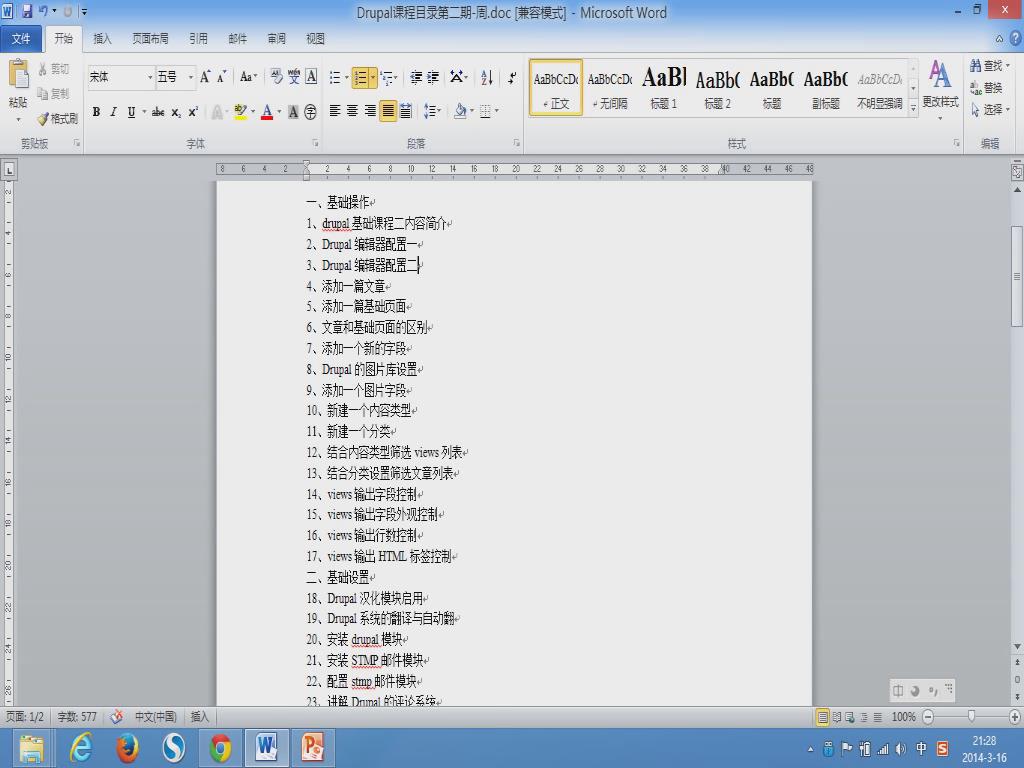Viewport: 1024px width, 768px height.
Task: Expand the styles gallery more arrow
Action: point(913,108)
